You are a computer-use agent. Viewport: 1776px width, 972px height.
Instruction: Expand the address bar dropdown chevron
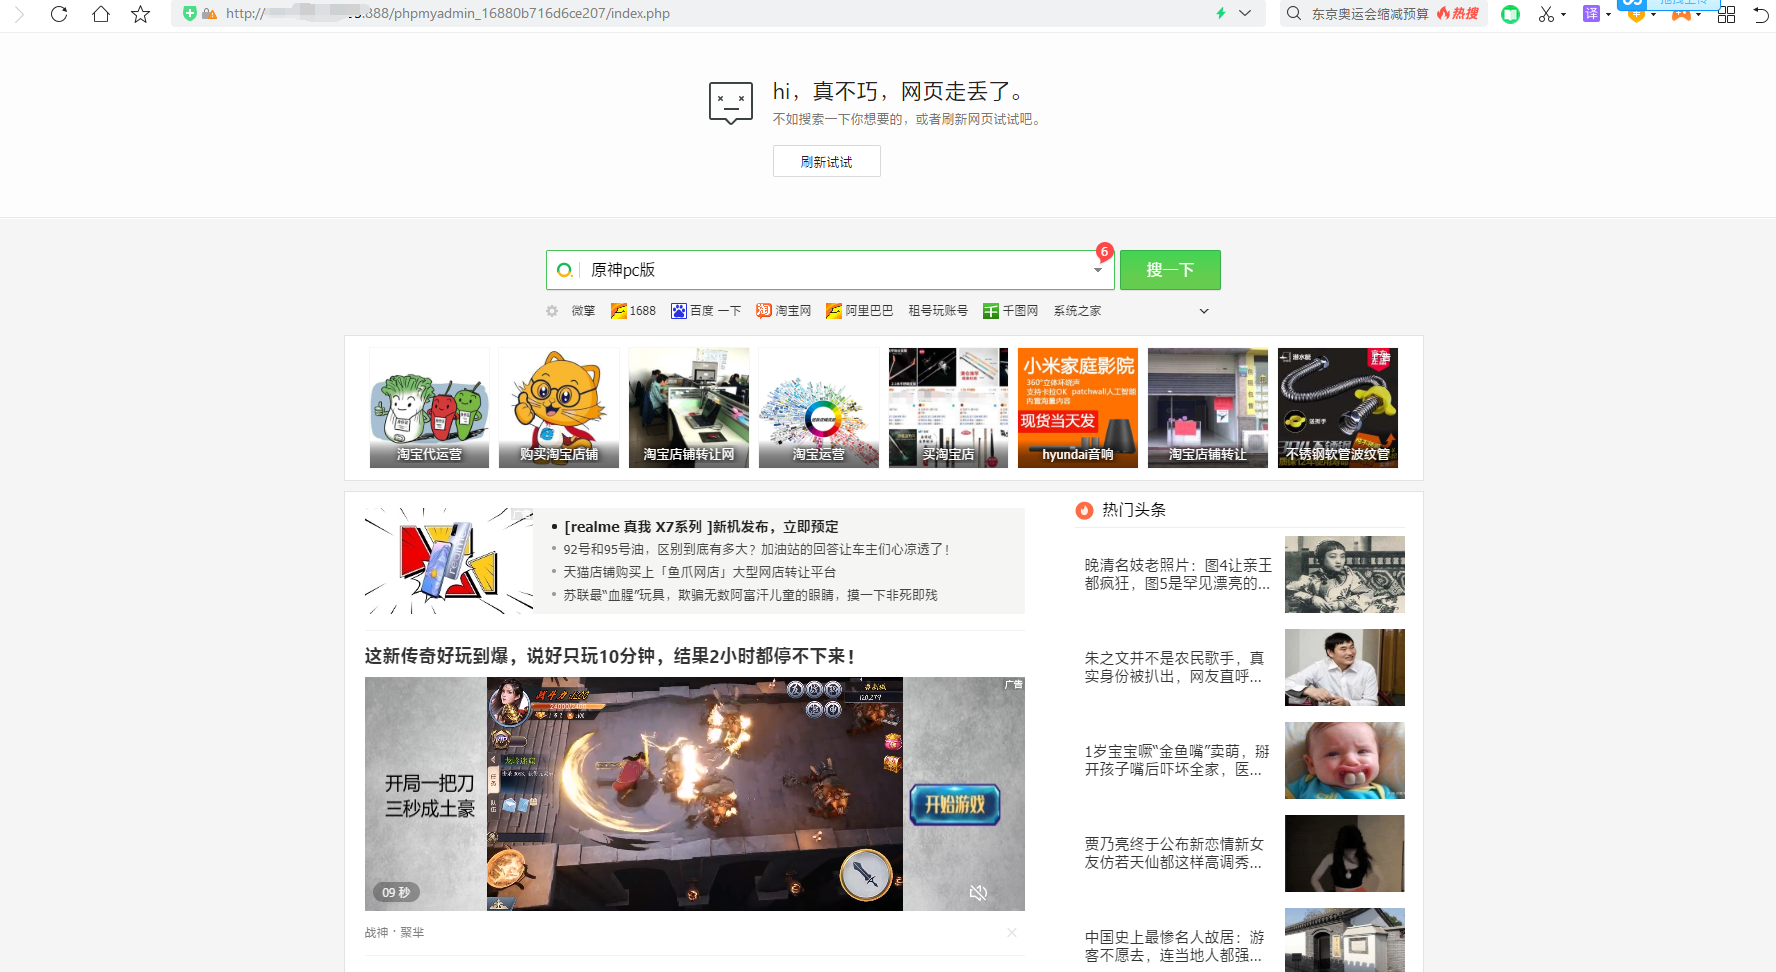pyautogui.click(x=1245, y=13)
